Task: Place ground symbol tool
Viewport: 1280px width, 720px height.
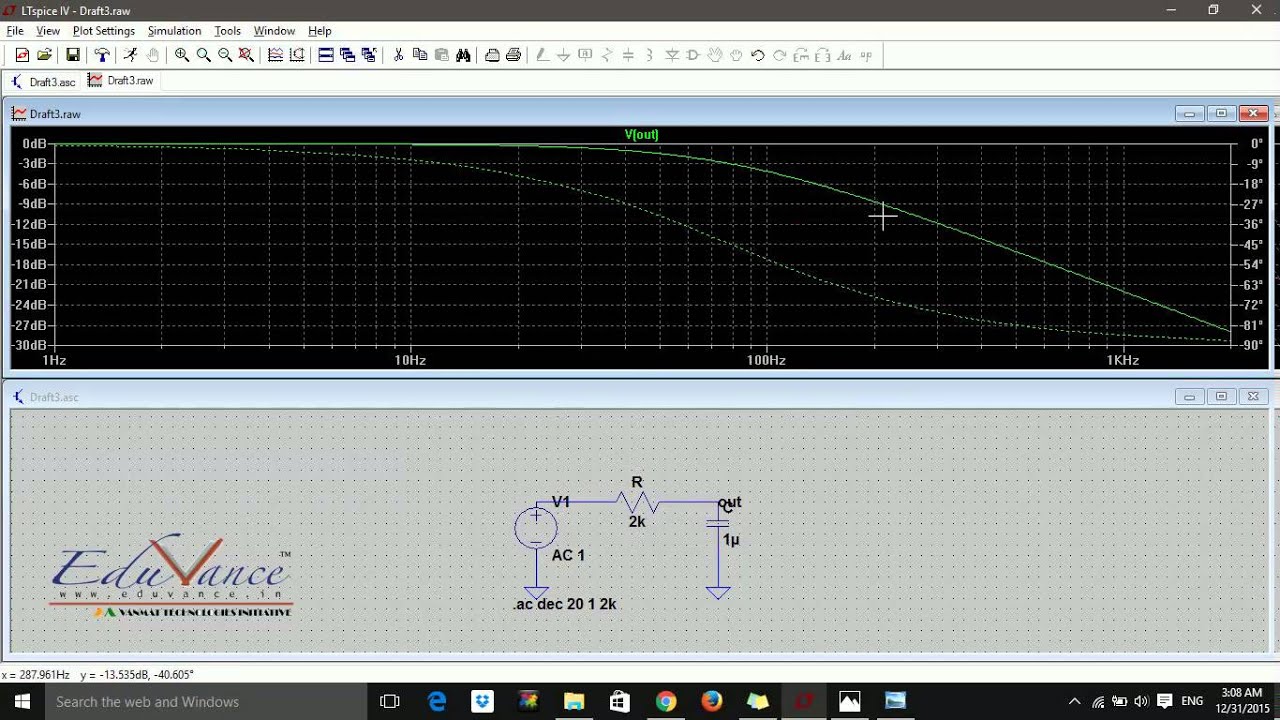Action: (564, 55)
